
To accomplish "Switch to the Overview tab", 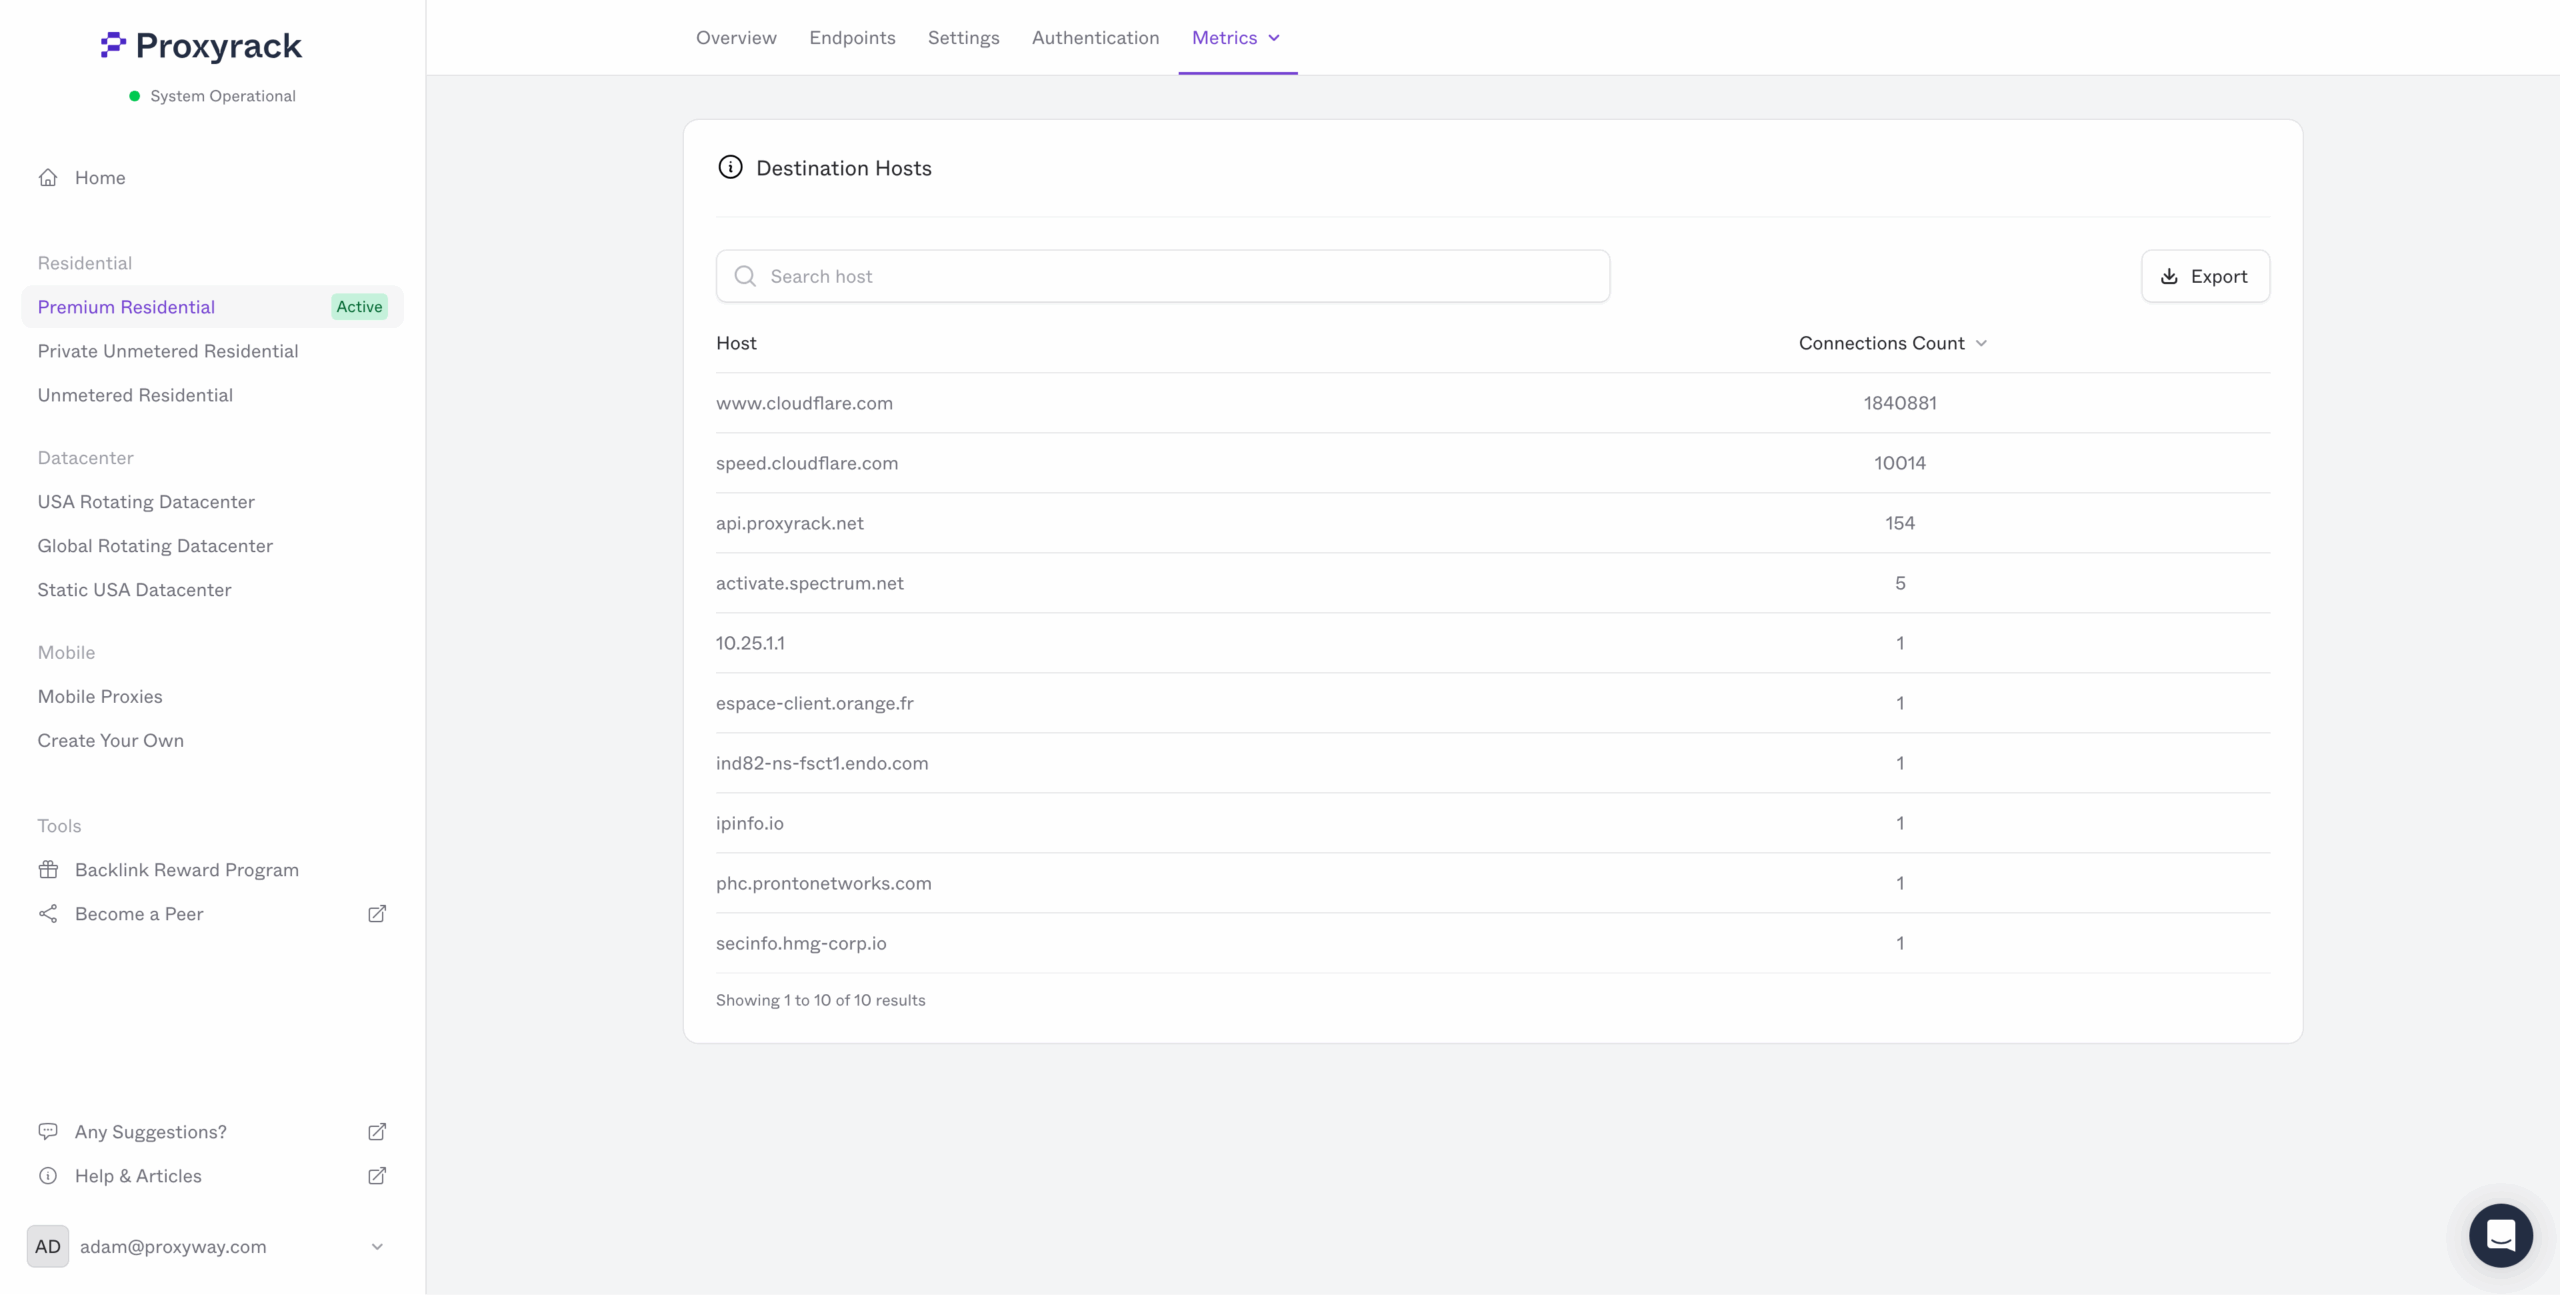I will pos(735,38).
